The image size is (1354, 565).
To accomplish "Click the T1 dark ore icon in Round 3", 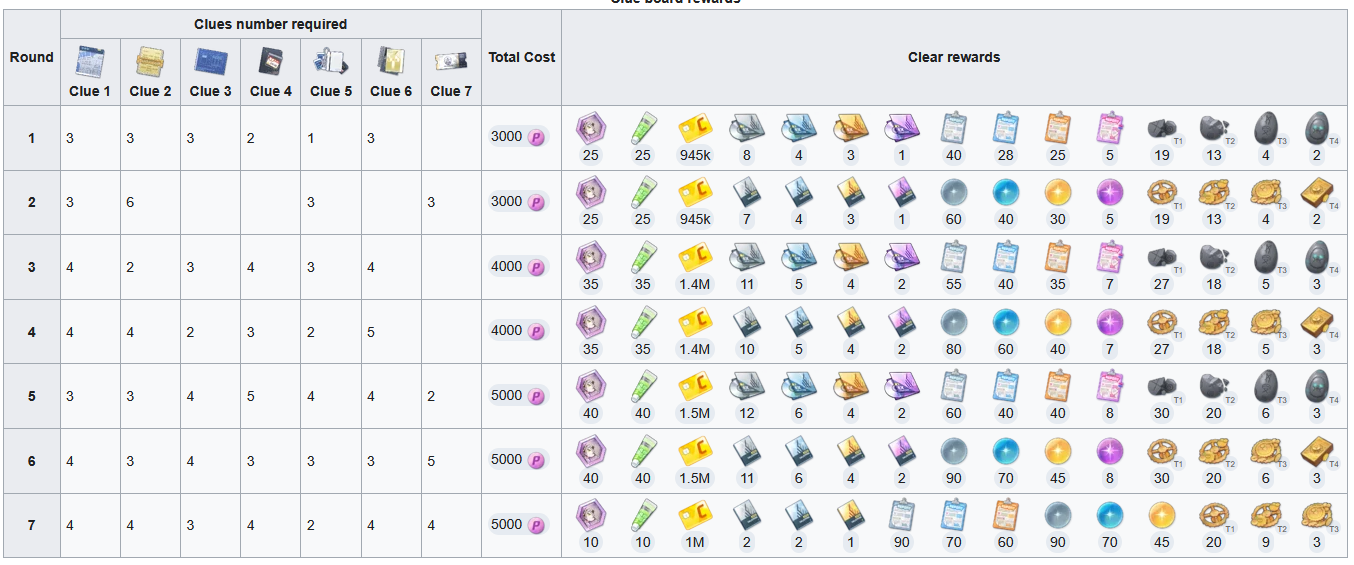I will (1162, 257).
